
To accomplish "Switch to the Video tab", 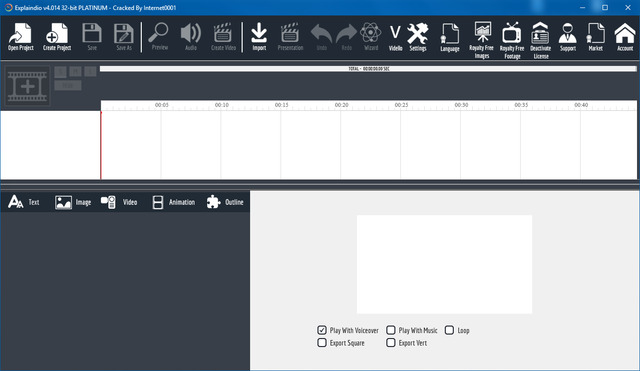I will click(119, 202).
